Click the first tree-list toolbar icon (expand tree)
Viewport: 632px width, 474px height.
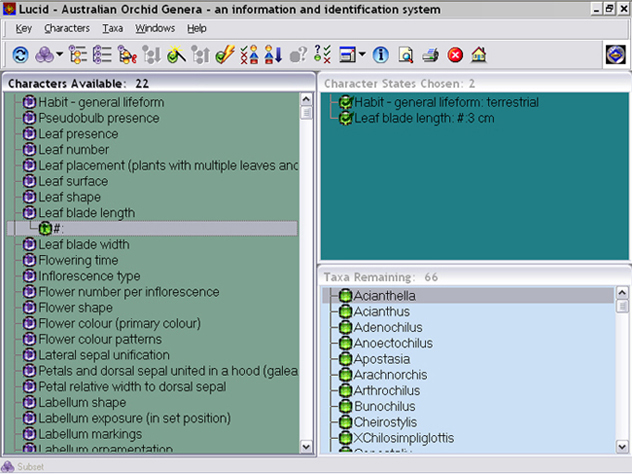coord(78,54)
